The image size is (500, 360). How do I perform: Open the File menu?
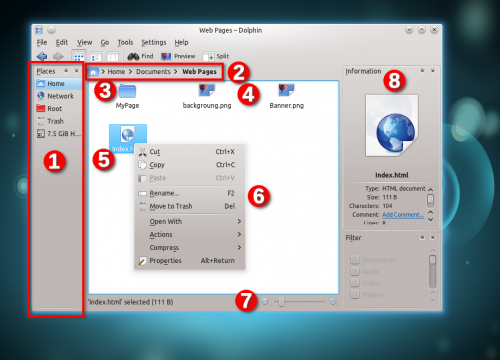(42, 42)
